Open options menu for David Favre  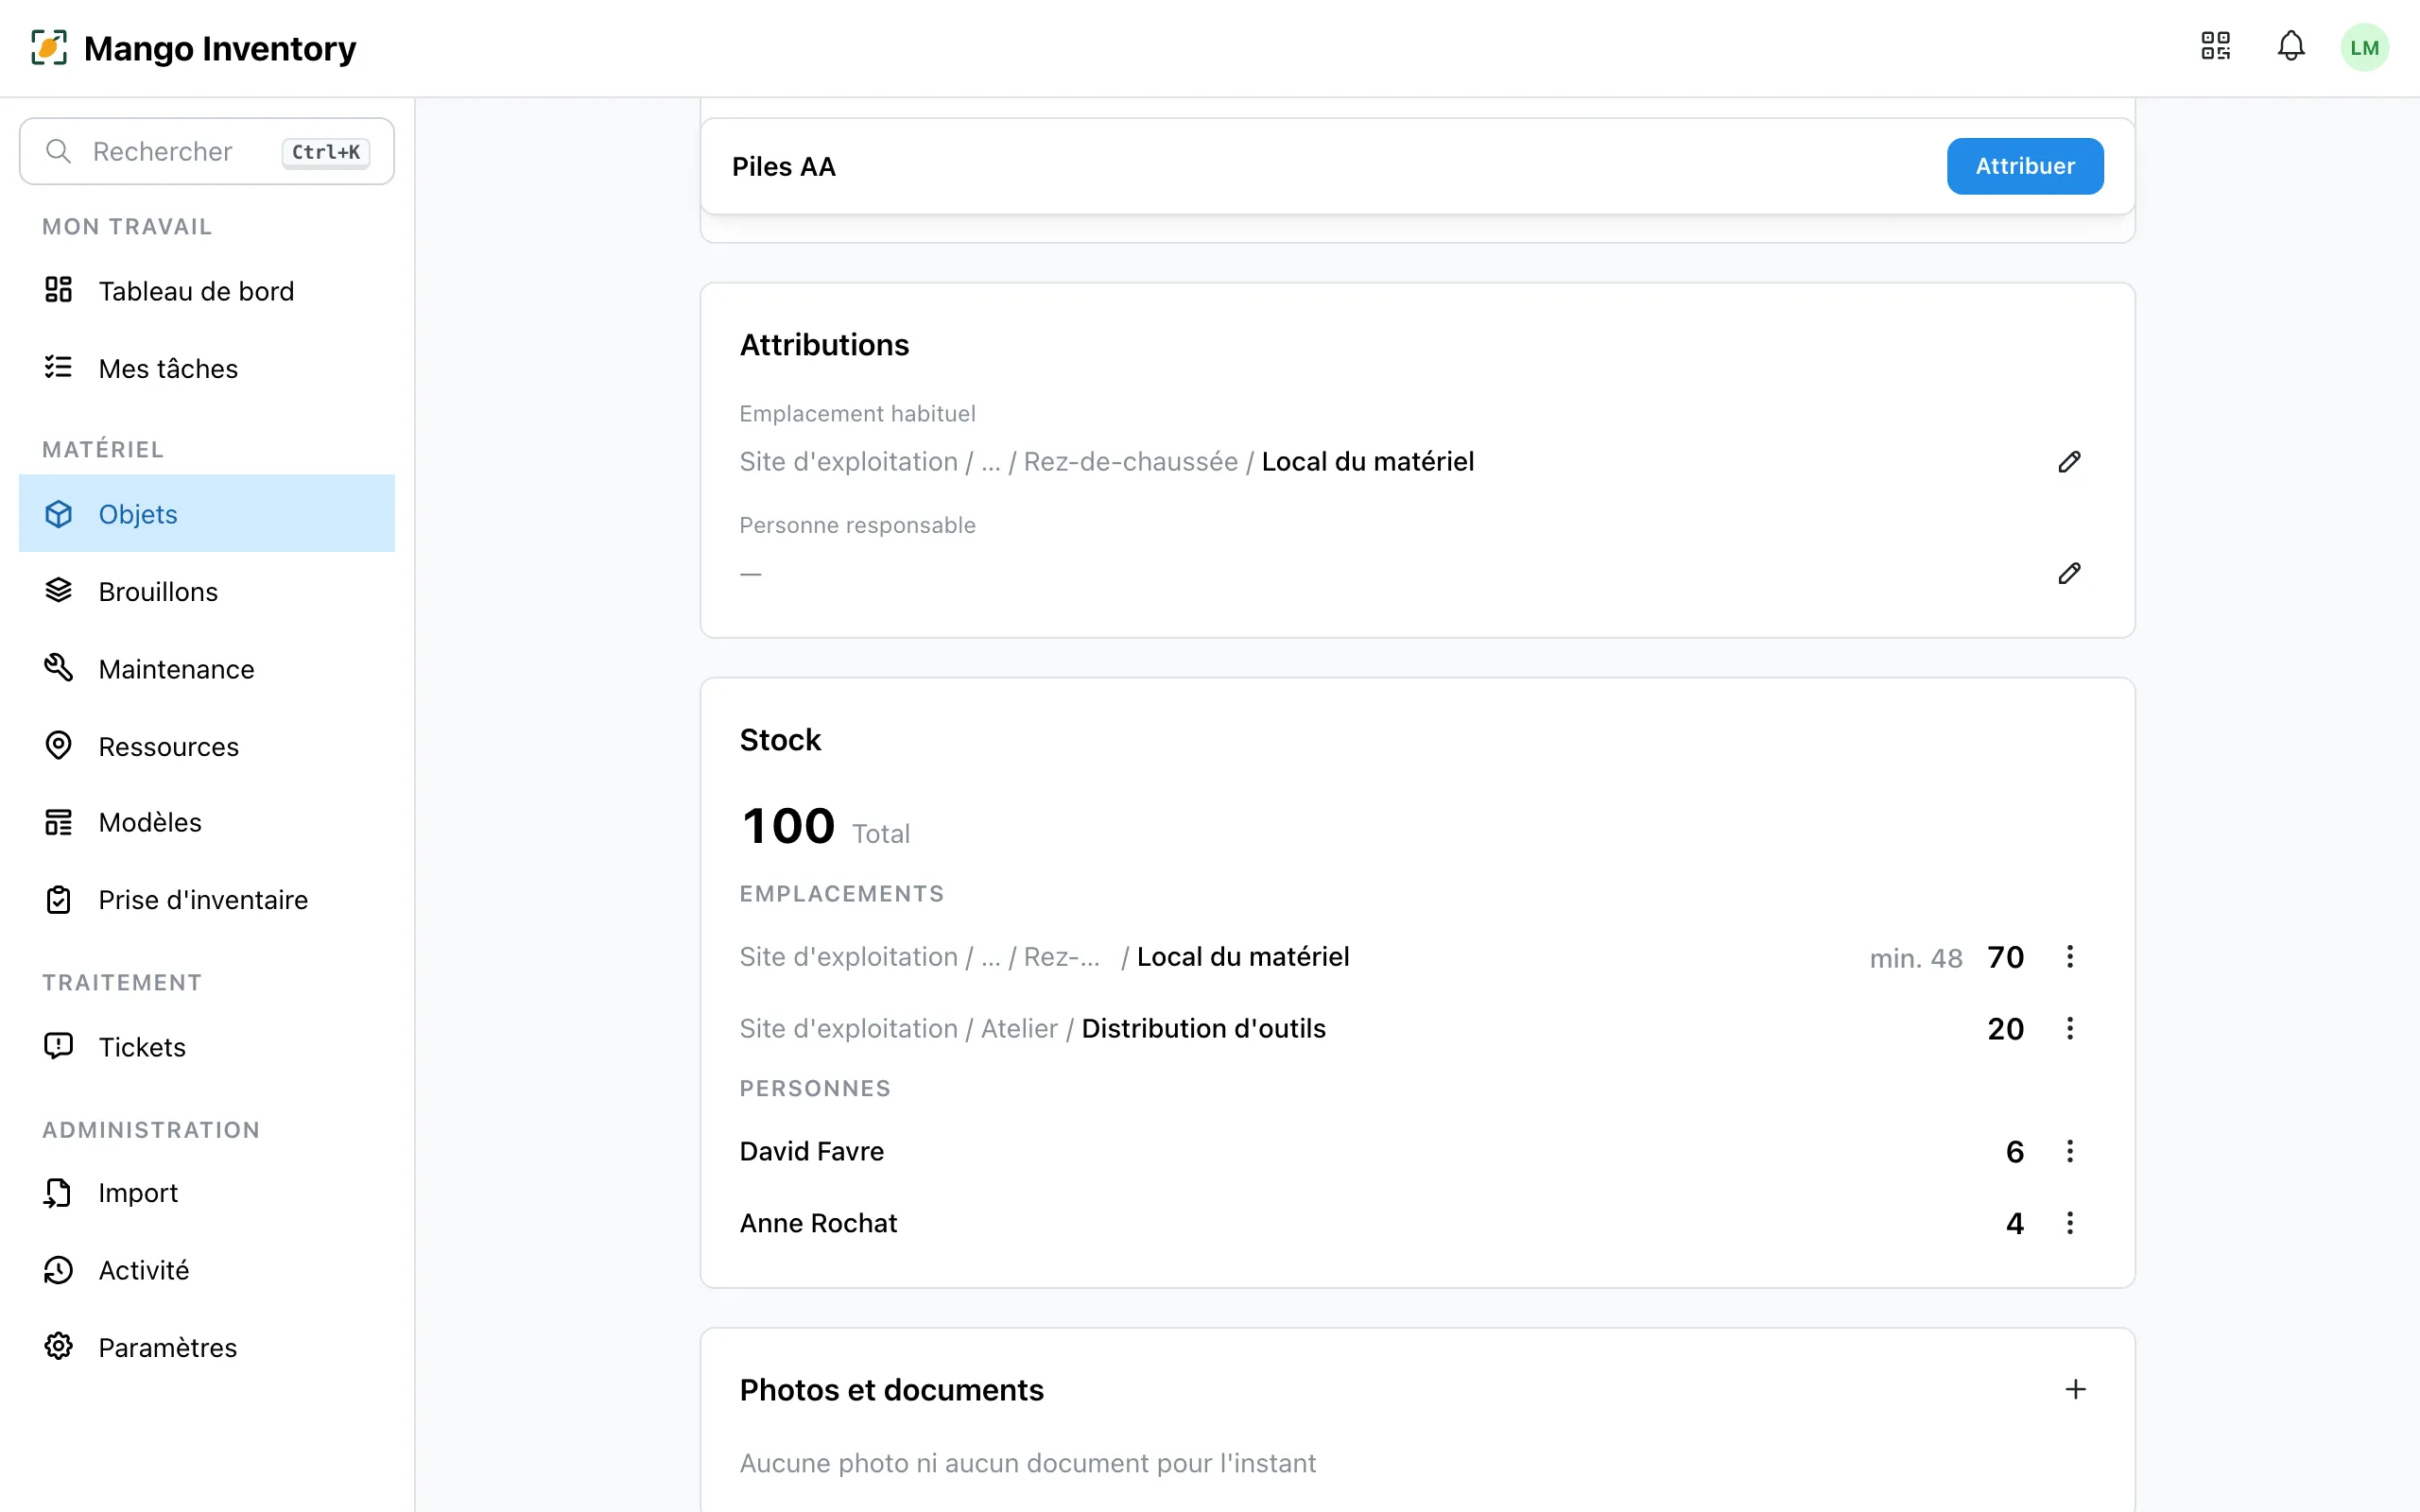pos(2069,1151)
